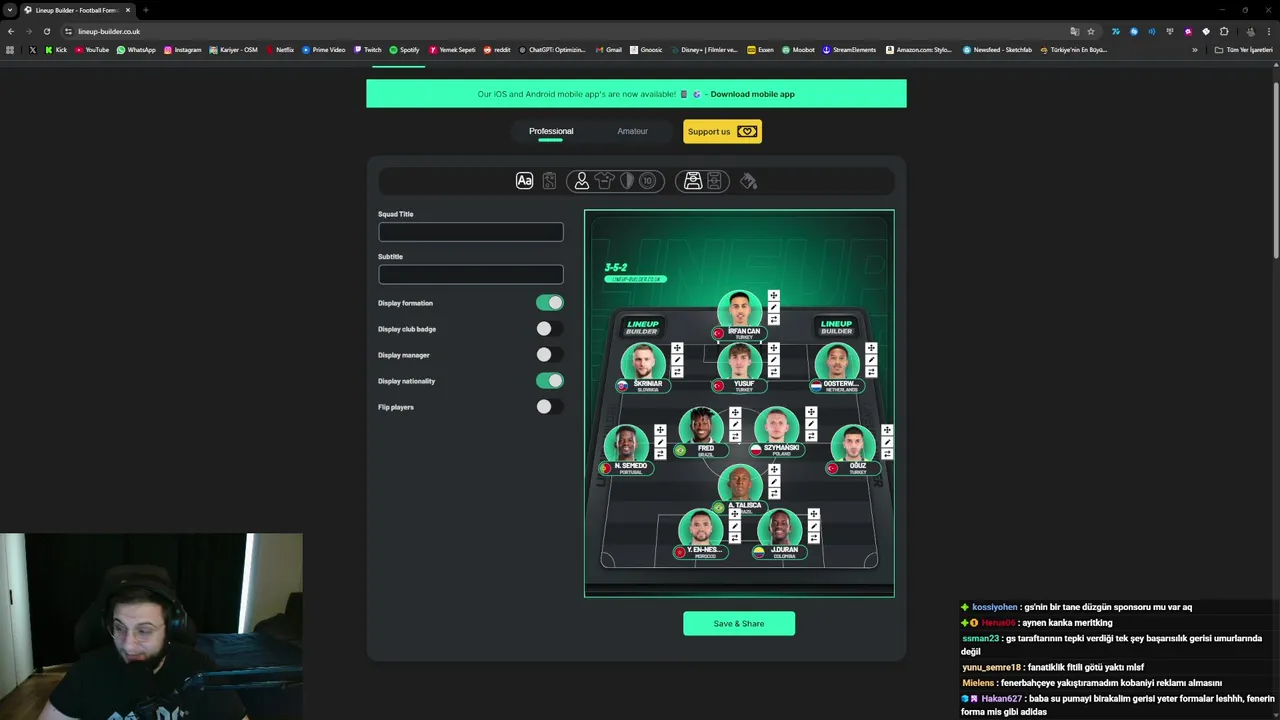The image size is (1280, 720).
Task: Open the browser extensions puzzle icon
Action: tap(1224, 31)
